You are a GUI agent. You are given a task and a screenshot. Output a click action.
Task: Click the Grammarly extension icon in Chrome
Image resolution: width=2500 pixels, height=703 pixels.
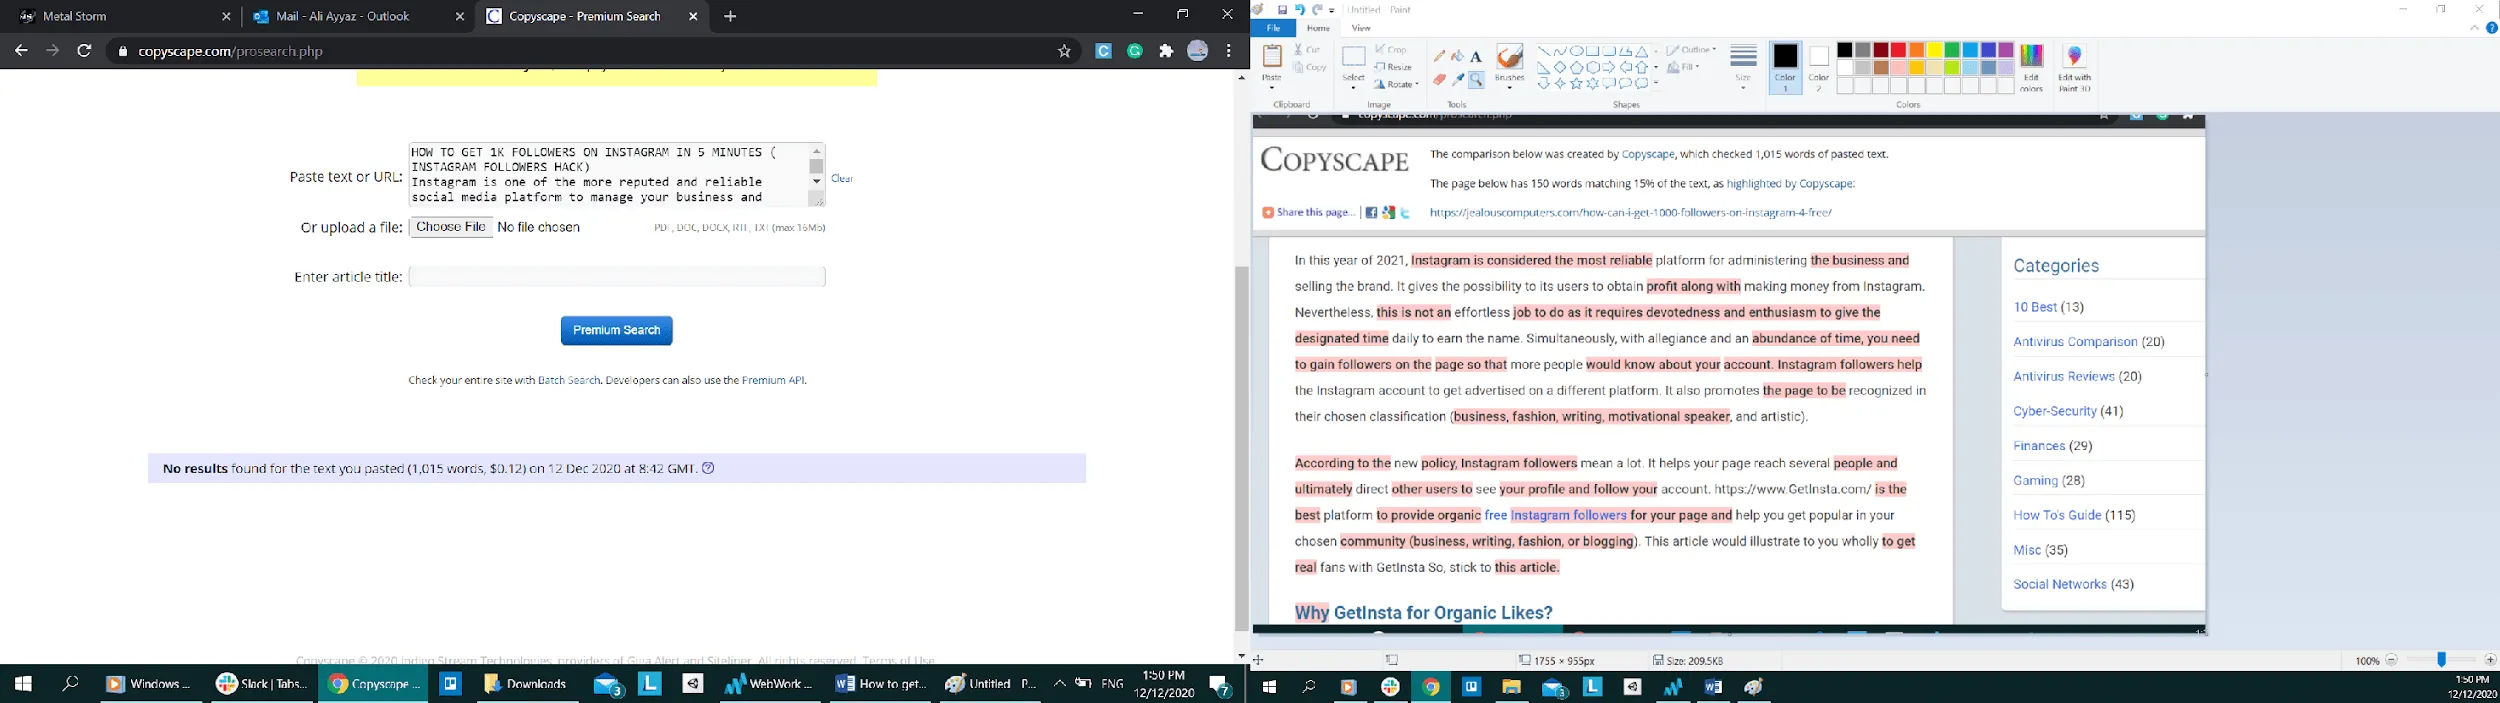pos(1135,51)
